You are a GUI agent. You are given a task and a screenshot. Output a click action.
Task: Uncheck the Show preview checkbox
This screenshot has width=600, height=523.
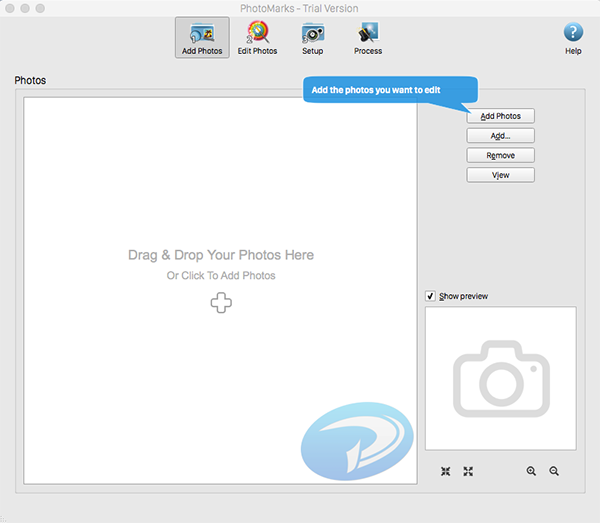point(430,296)
